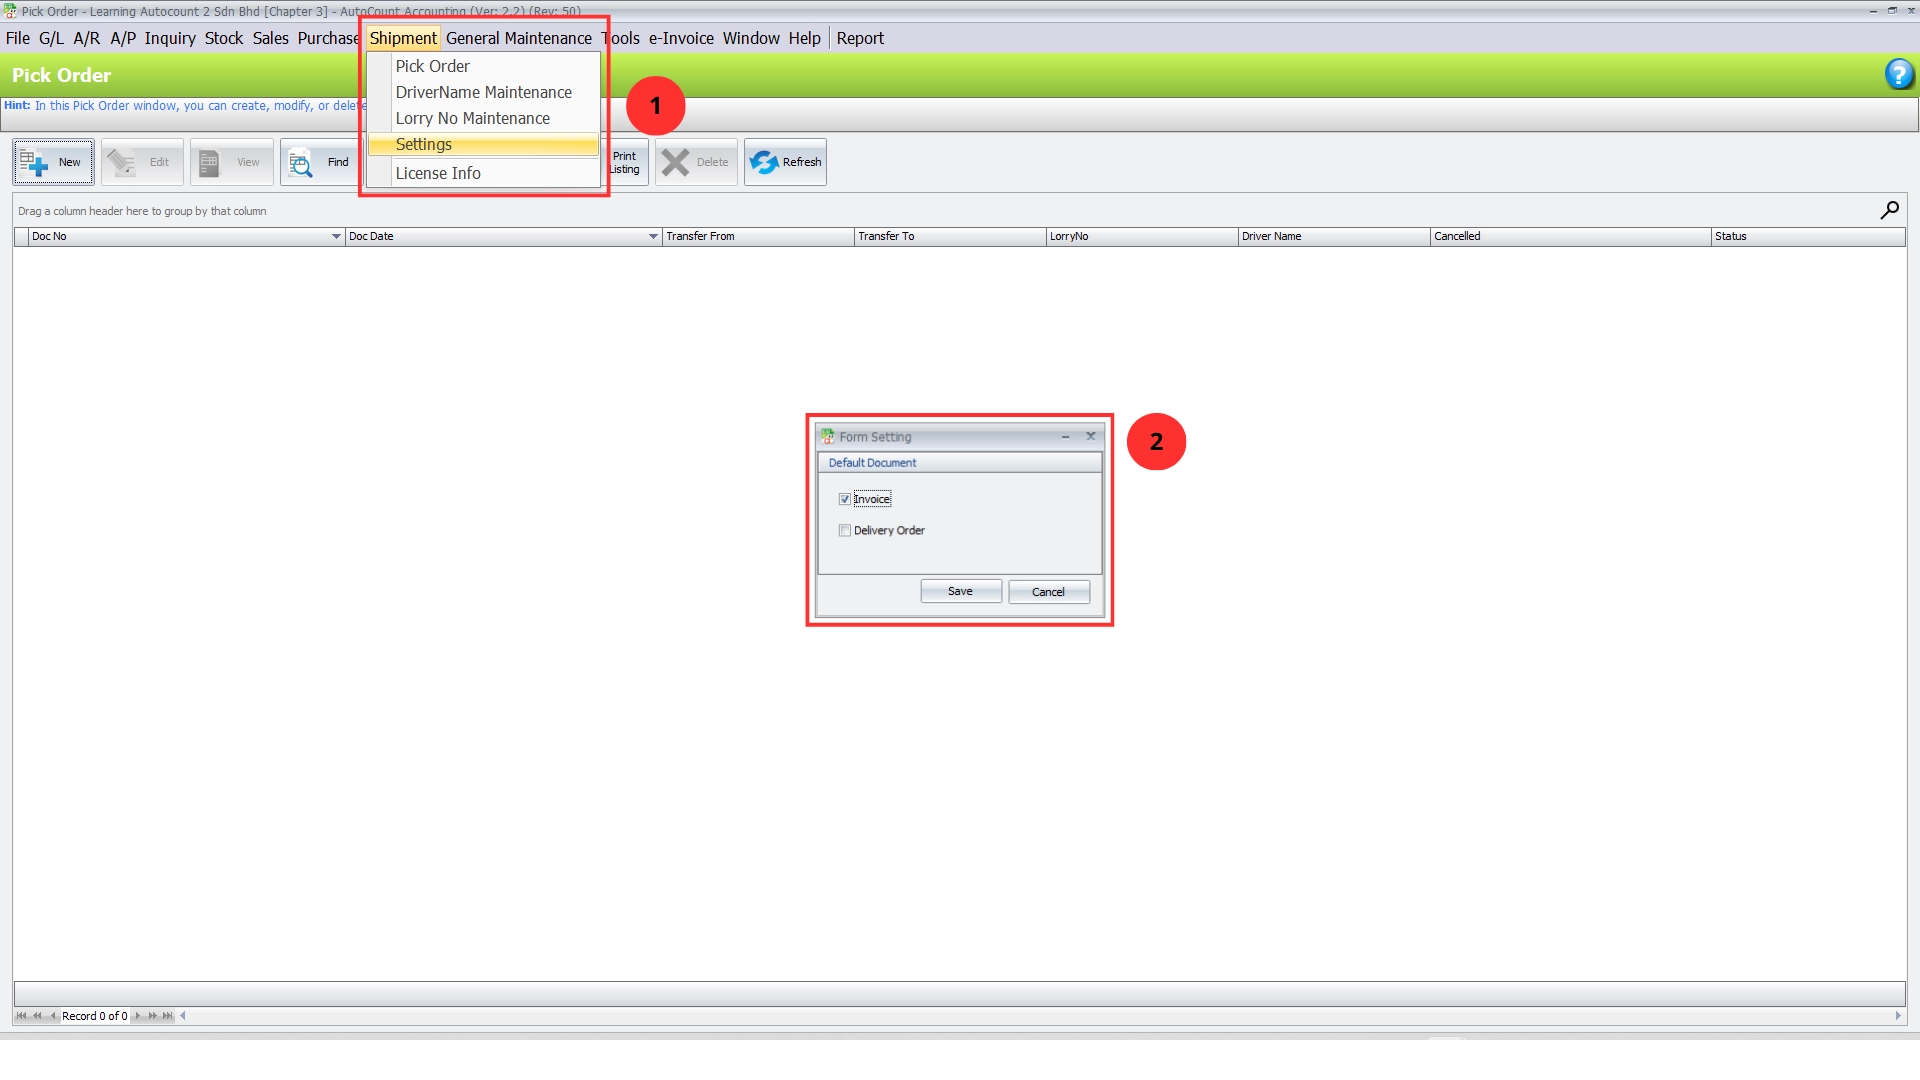Go to first record navigation arrow
Image resolution: width=1920 pixels, height=1080 pixels.
click(21, 1016)
